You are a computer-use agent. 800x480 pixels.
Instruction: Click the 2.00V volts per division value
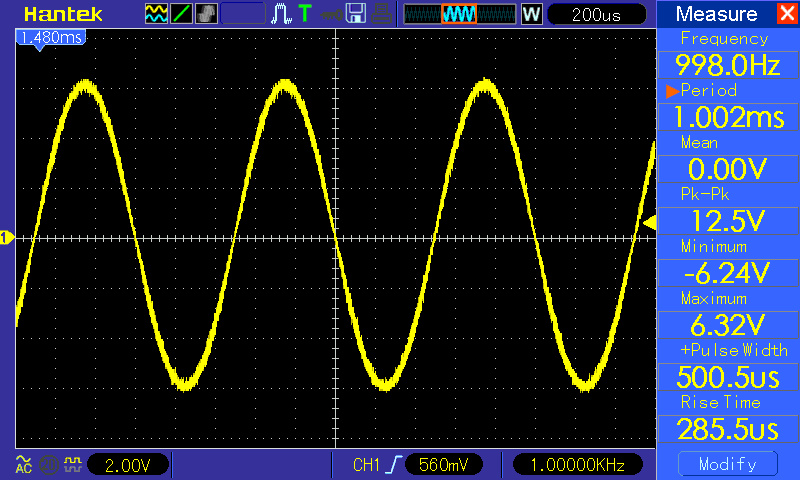pyautogui.click(x=128, y=464)
